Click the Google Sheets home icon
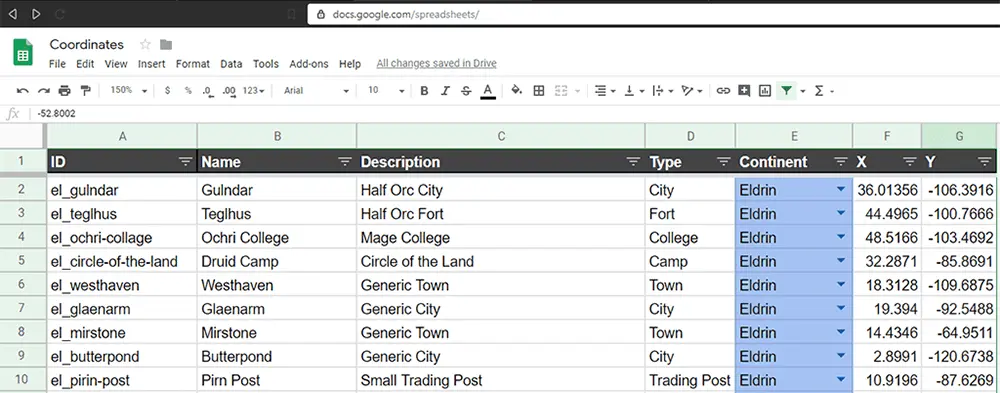 click(23, 52)
